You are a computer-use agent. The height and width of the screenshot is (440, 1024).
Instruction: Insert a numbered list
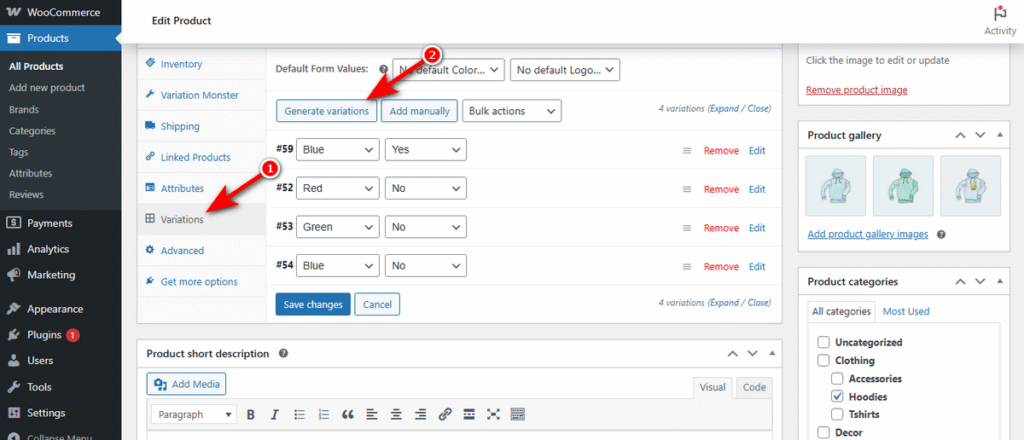(323, 414)
